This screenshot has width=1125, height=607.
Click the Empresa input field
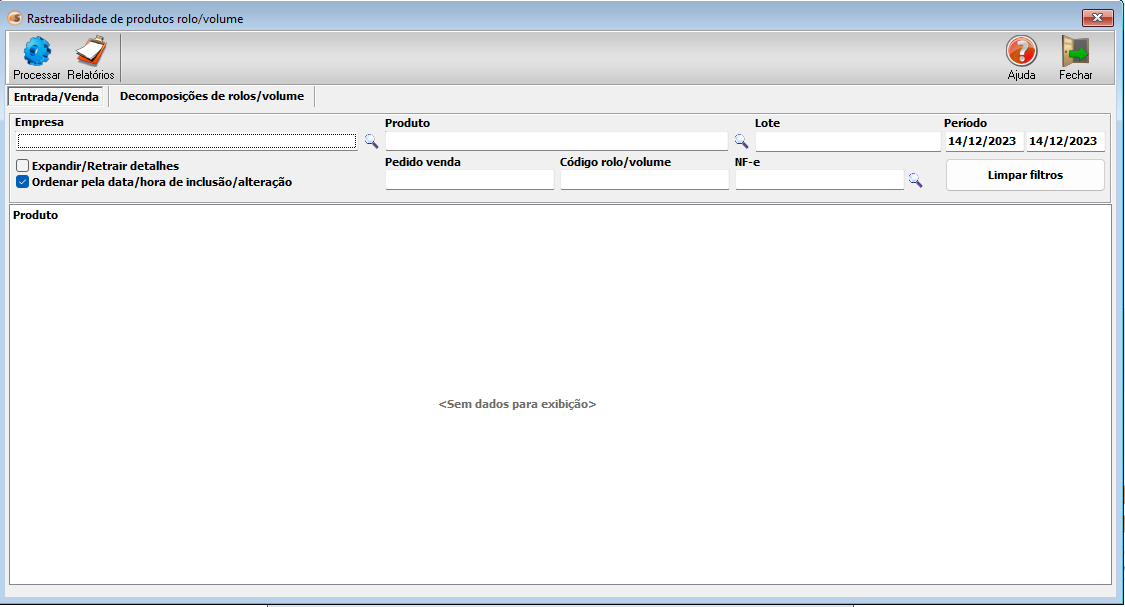point(187,141)
